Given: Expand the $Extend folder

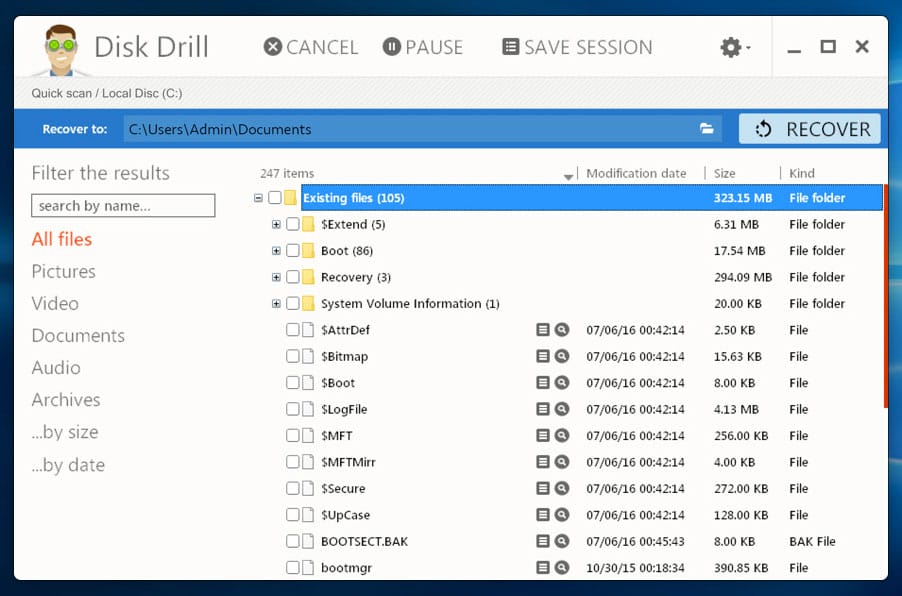Looking at the screenshot, I should 277,225.
